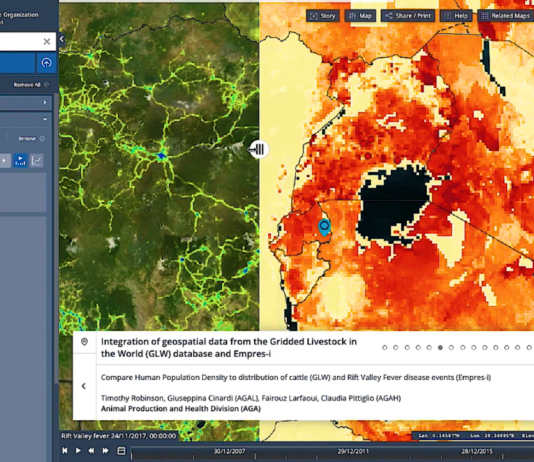Open the Related Maps menu
Image resolution: width=534 pixels, height=462 pixels.
[x=506, y=16]
